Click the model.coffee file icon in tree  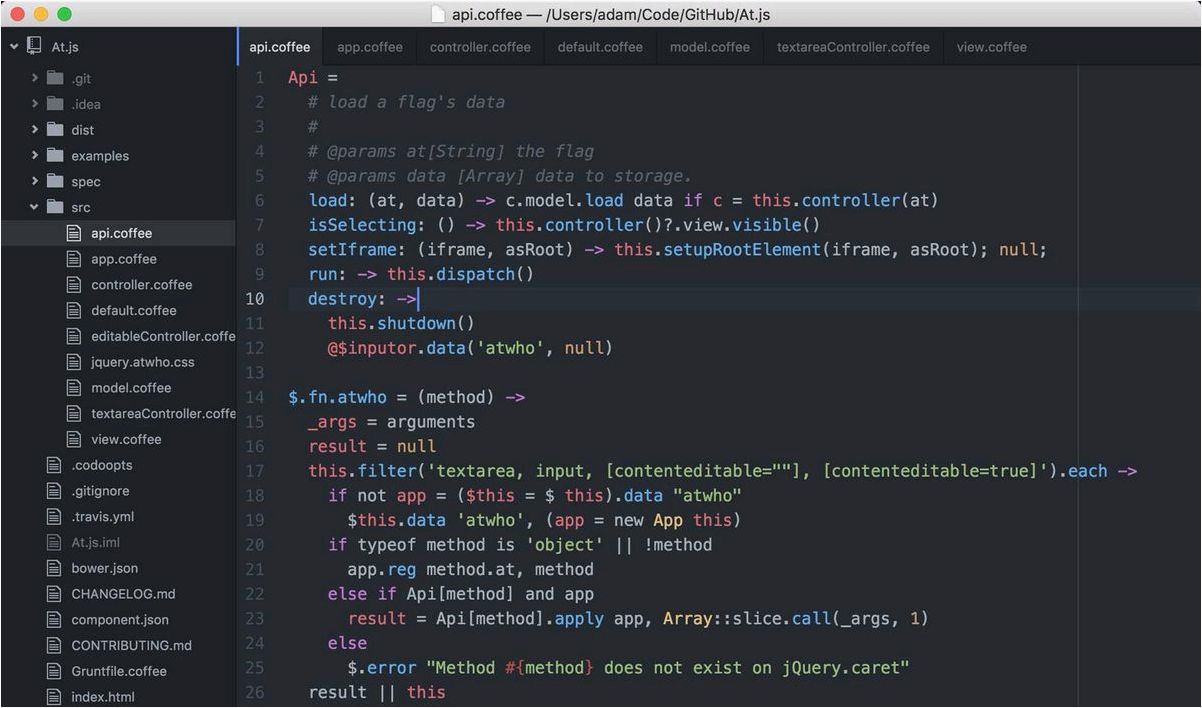(73, 388)
